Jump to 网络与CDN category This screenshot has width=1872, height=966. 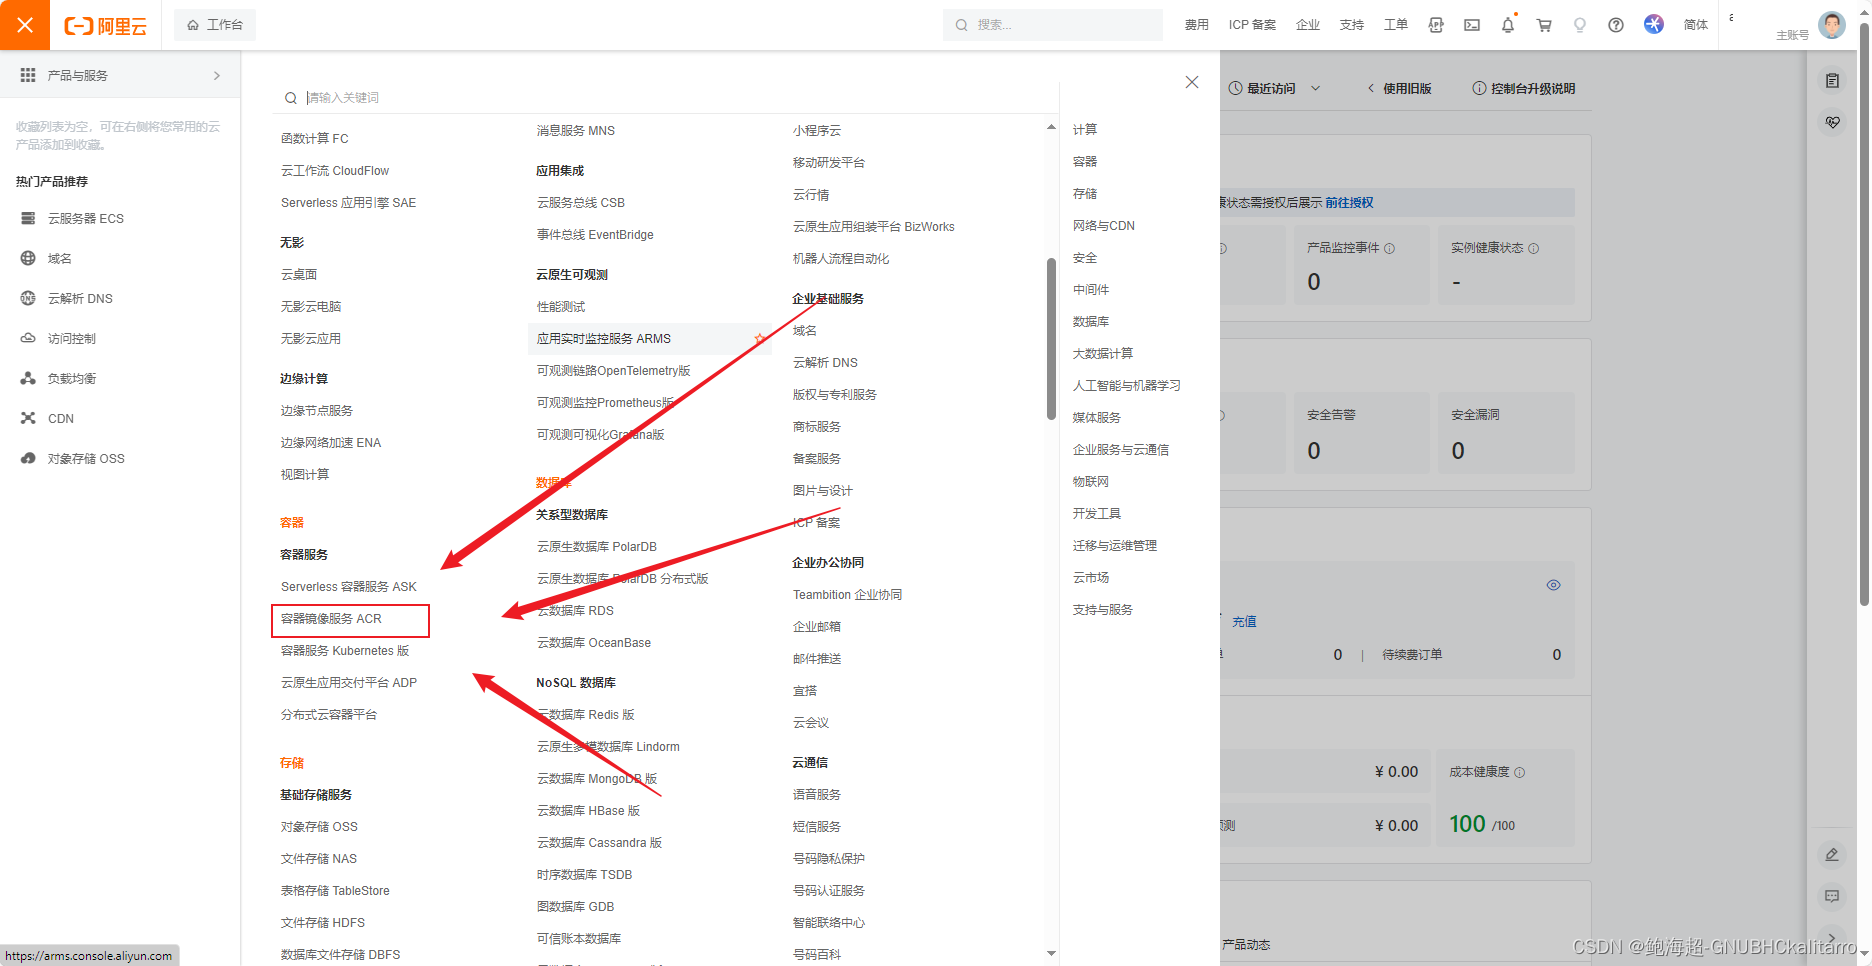[x=1104, y=226]
